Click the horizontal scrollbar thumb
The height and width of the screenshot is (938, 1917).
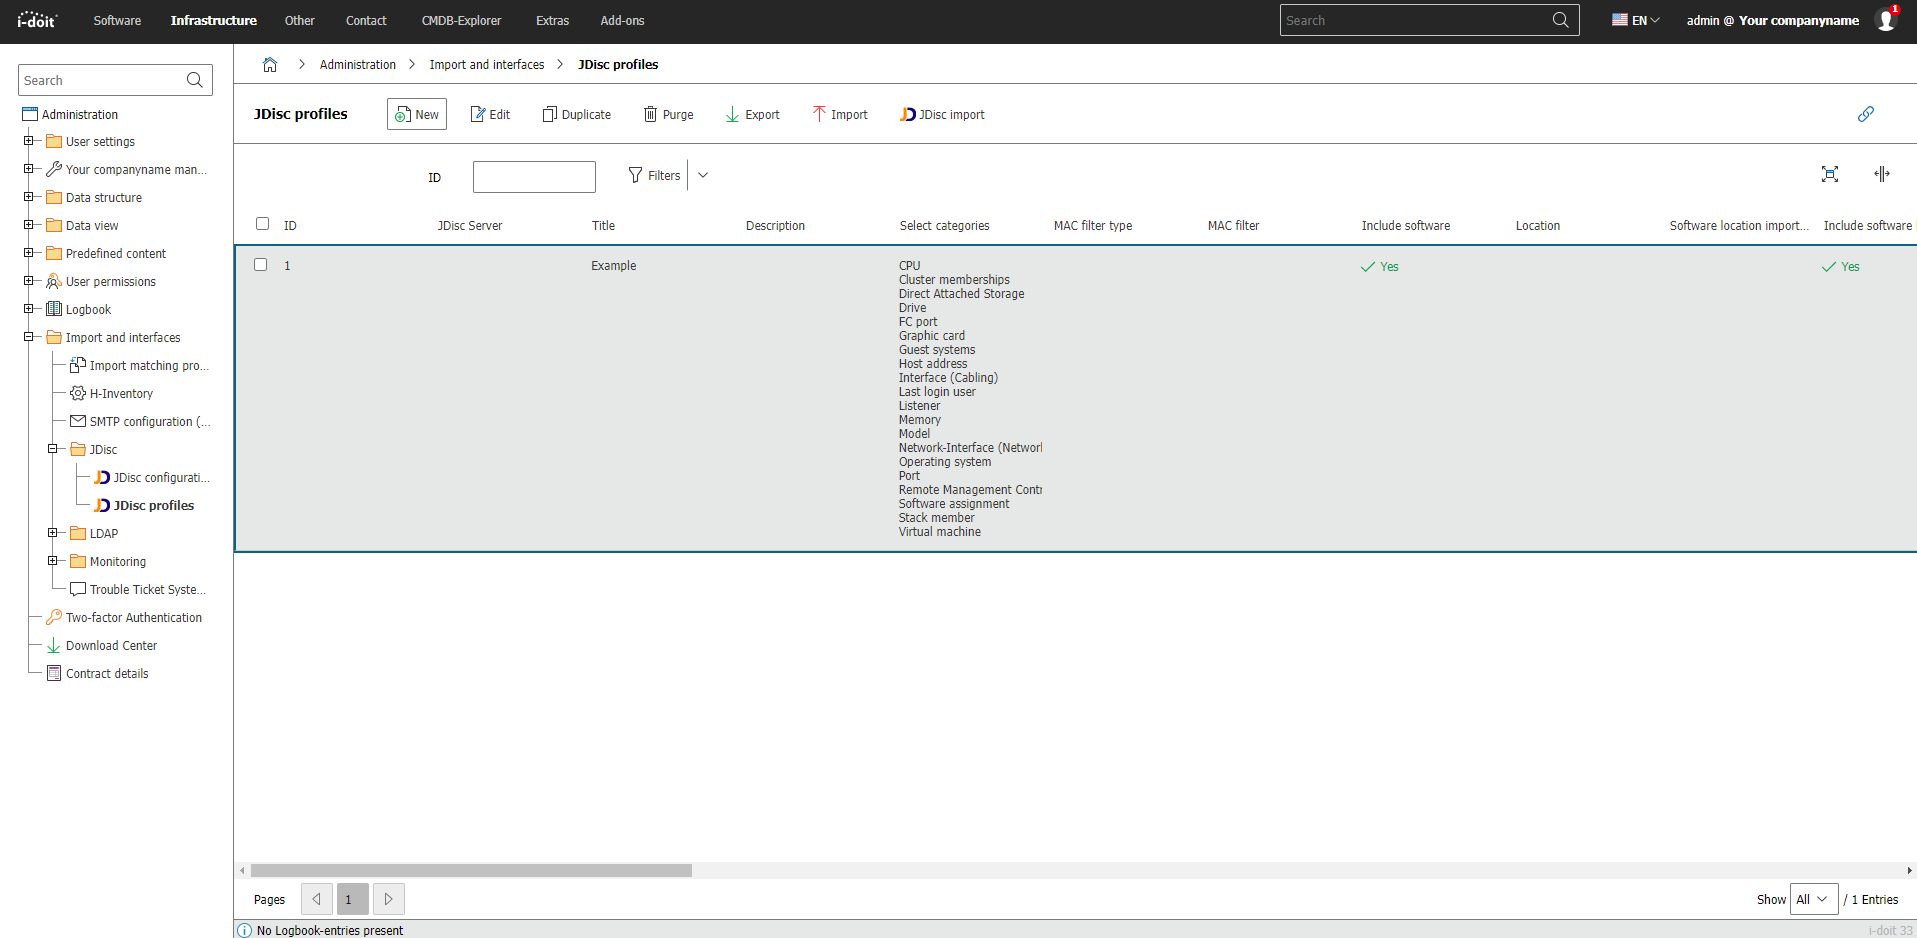[471, 870]
